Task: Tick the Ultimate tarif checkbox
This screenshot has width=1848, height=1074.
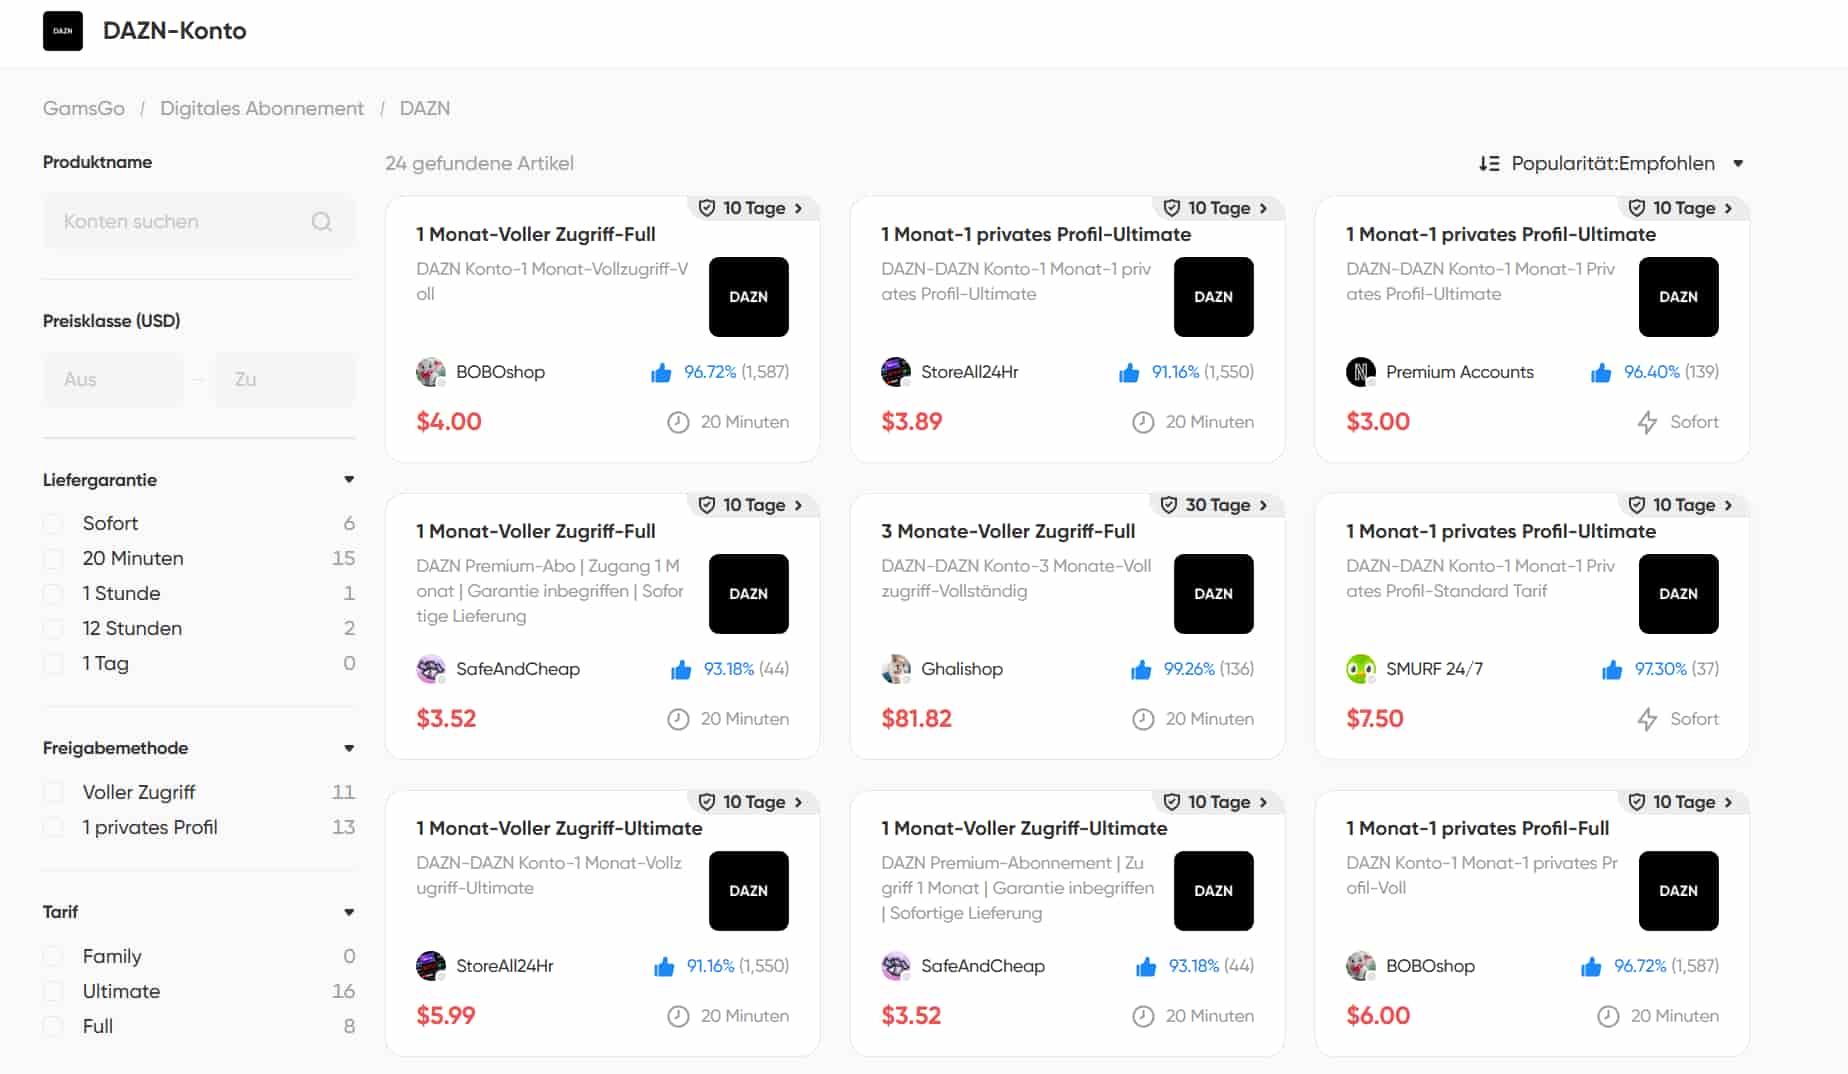Action: tap(54, 992)
